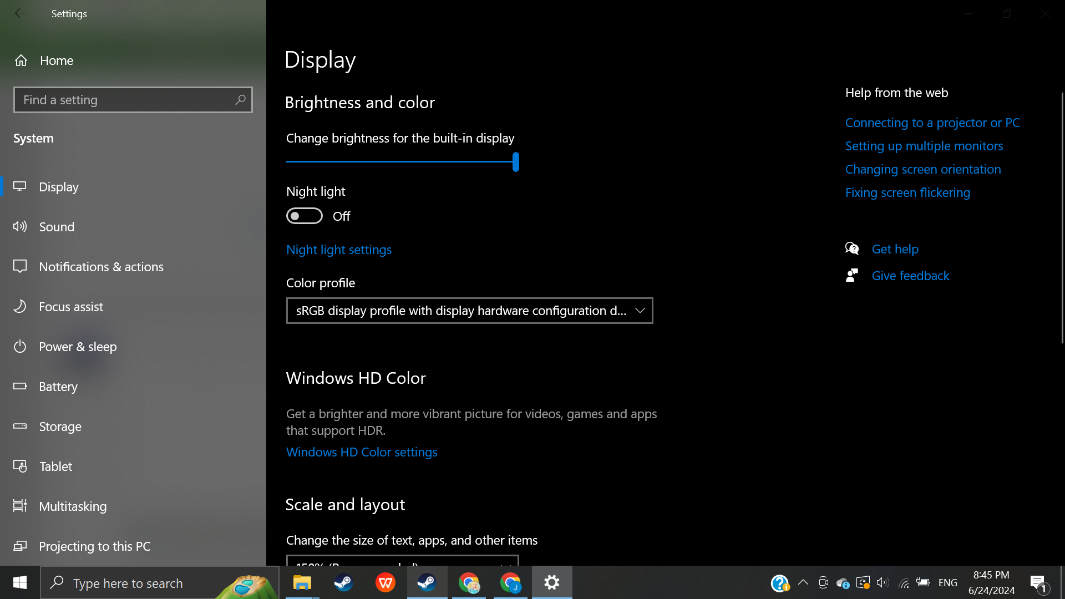Viewport: 1065px width, 599px height.
Task: Click the Storage icon in sidebar
Action: pos(19,427)
